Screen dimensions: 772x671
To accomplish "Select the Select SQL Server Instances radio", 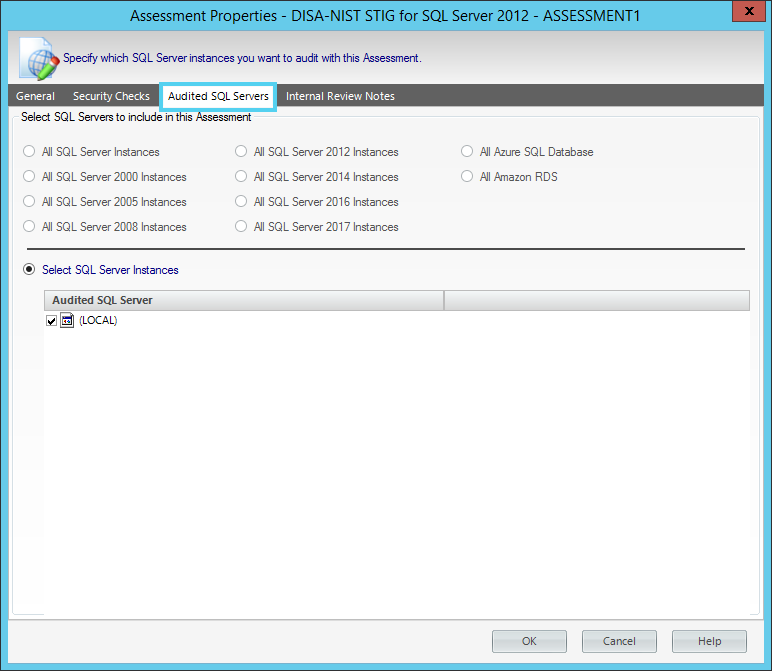I will coord(29,269).
